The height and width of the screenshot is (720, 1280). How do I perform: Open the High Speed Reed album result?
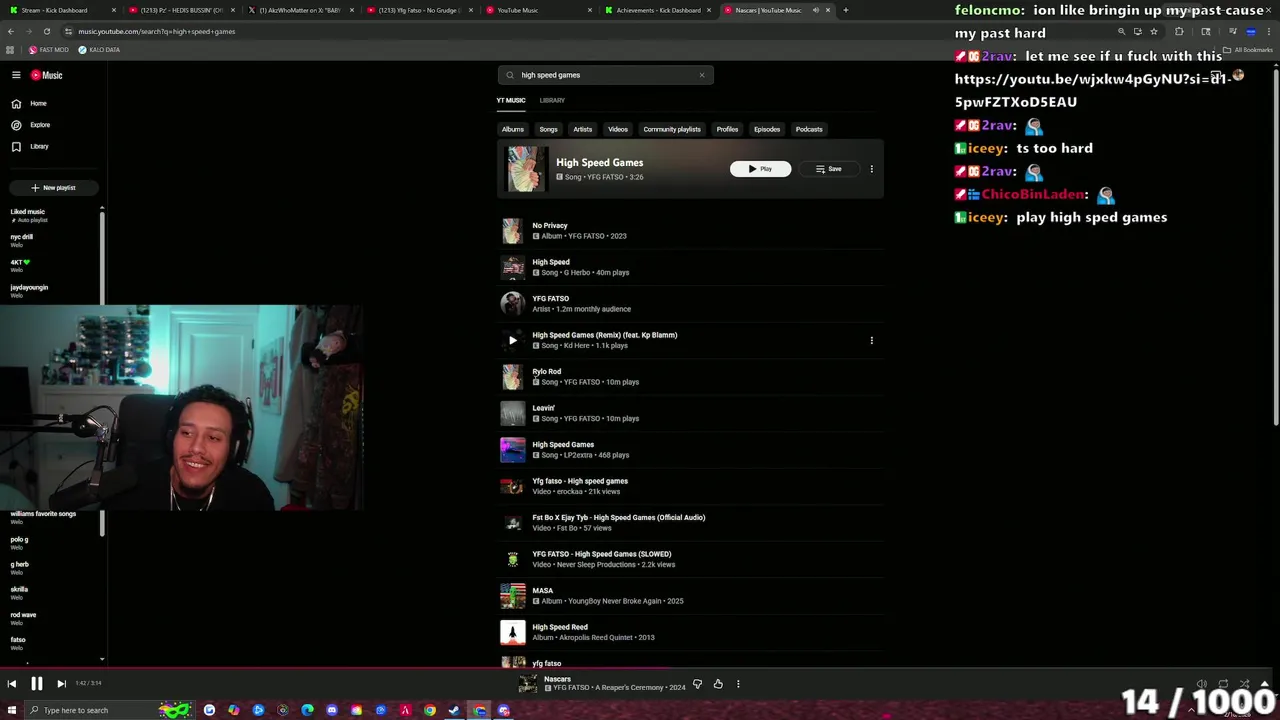[690, 632]
